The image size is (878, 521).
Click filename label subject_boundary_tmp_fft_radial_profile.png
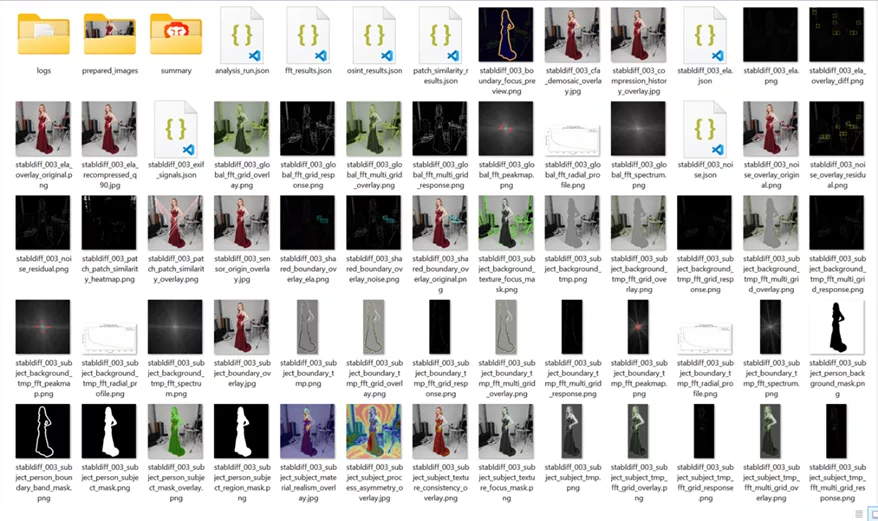pos(704,378)
